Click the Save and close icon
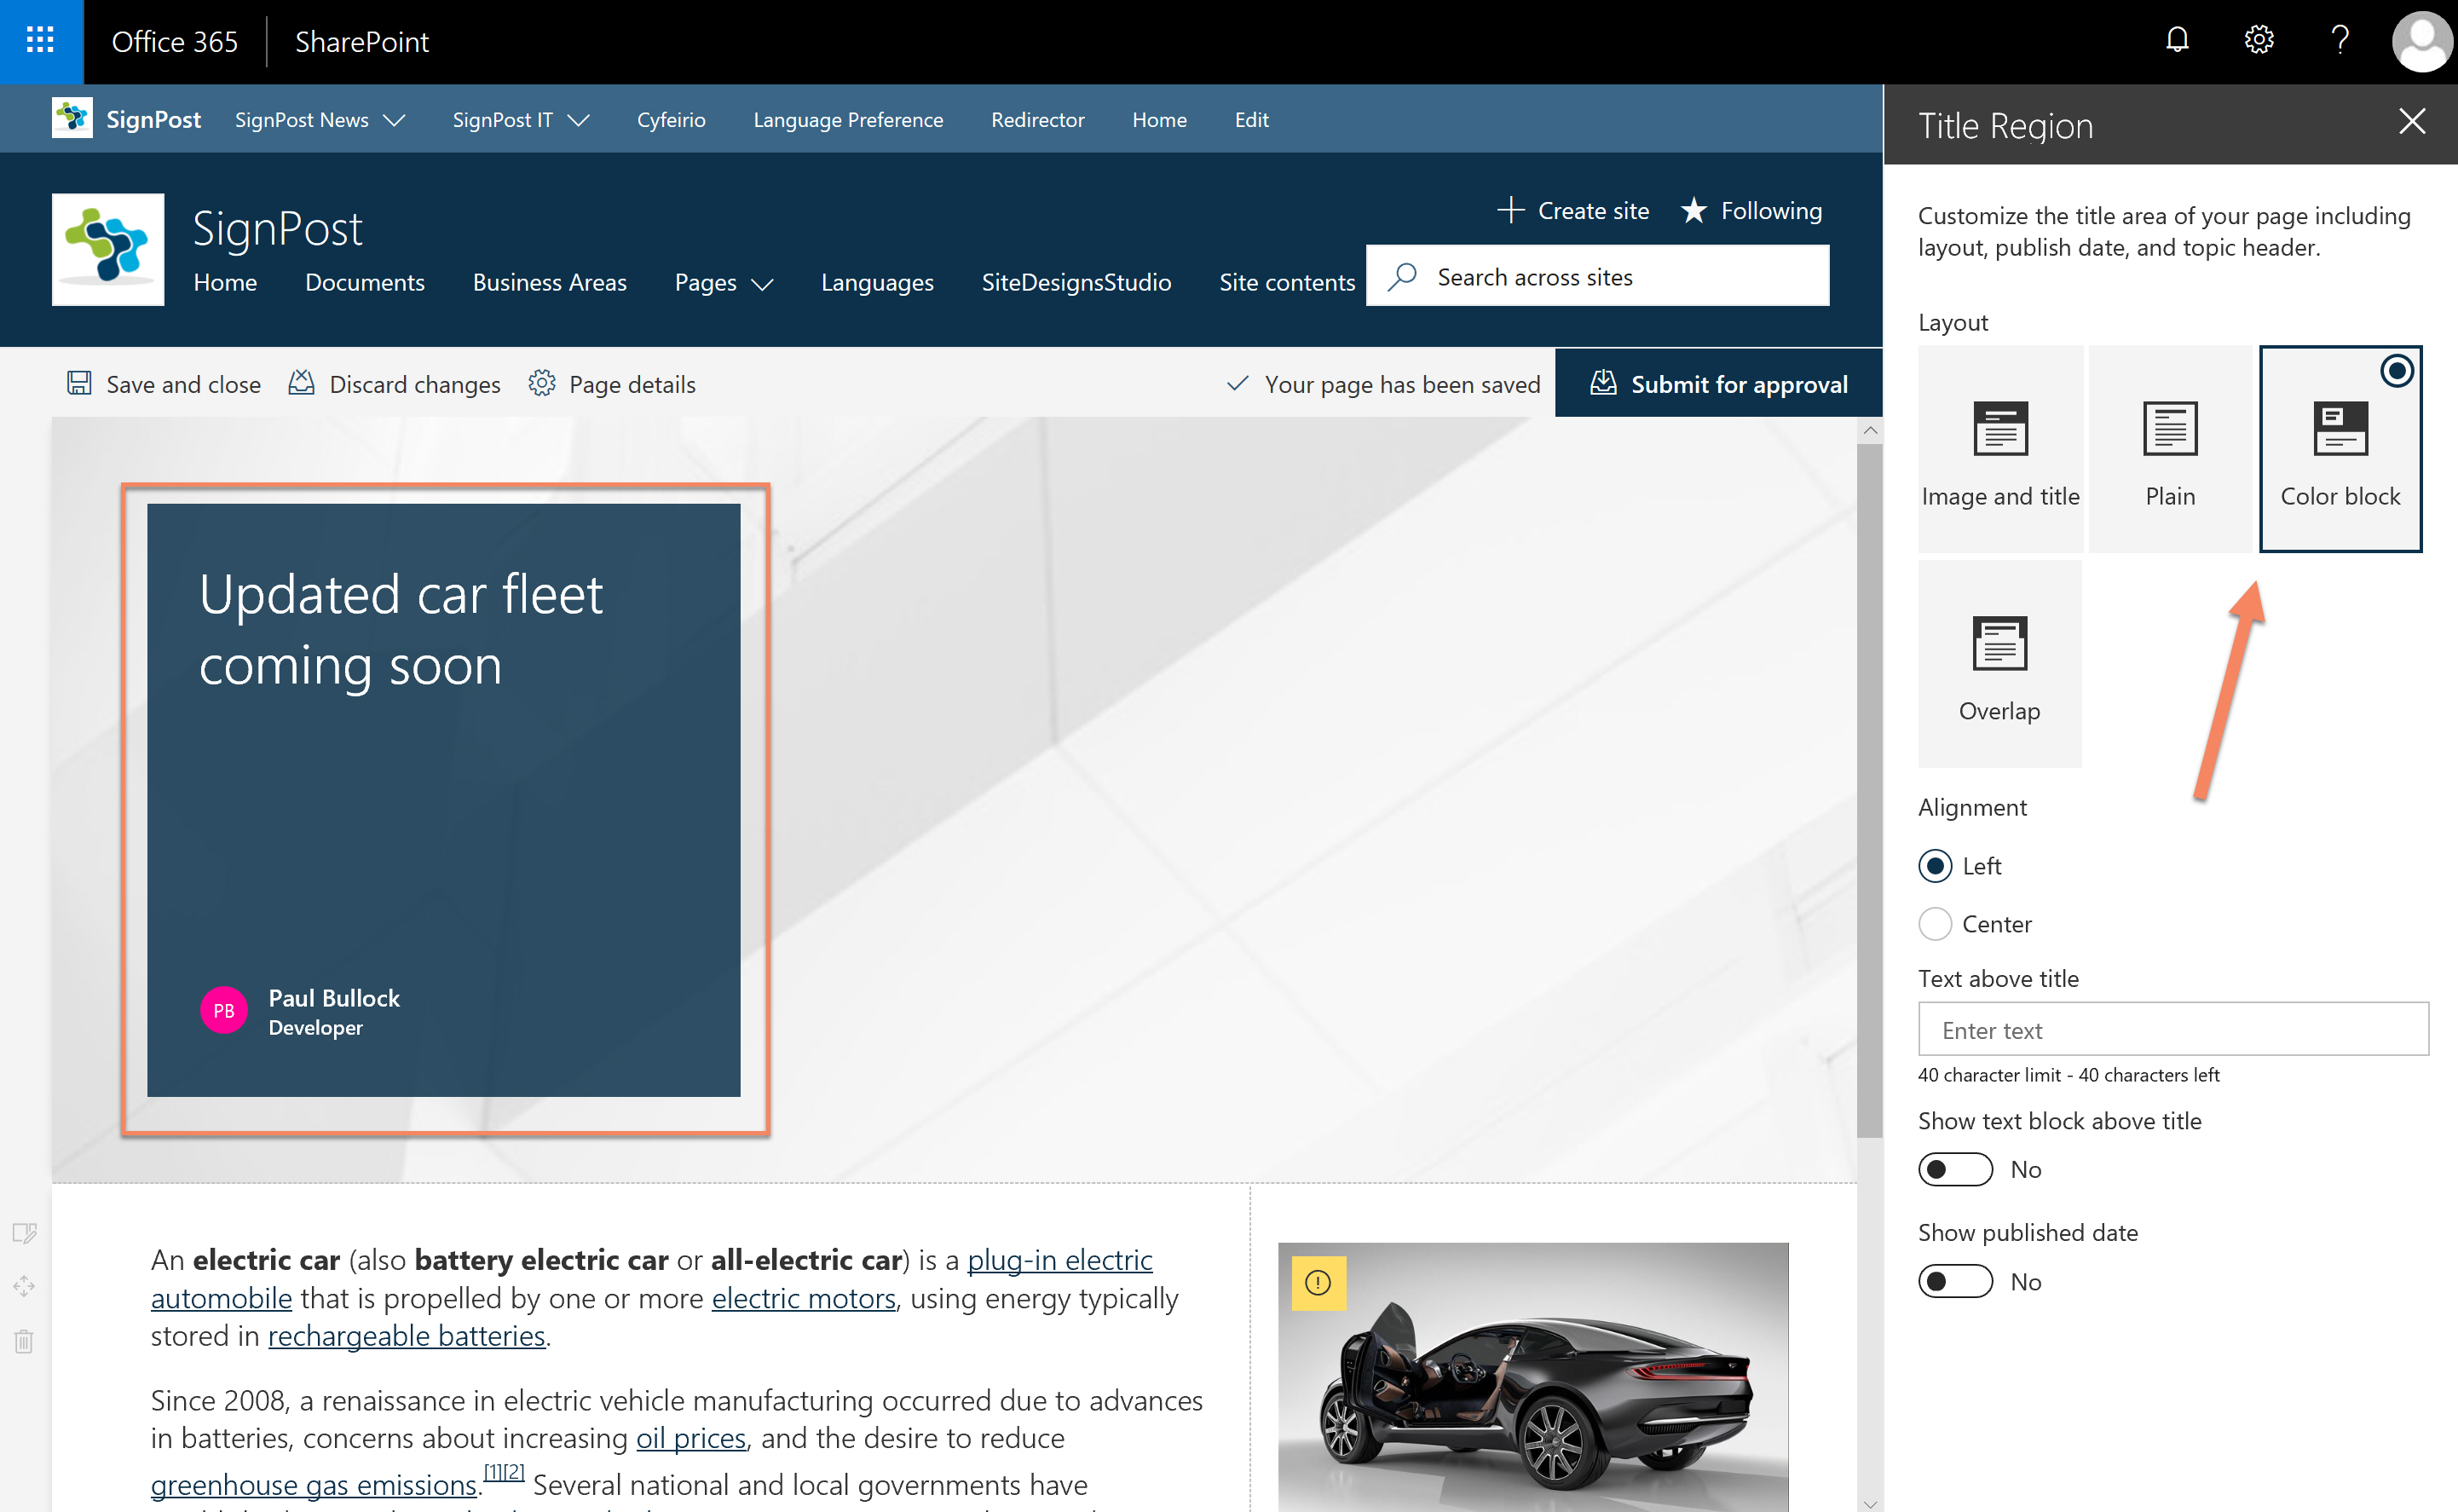Viewport: 2458px width, 1512px height. [x=79, y=383]
